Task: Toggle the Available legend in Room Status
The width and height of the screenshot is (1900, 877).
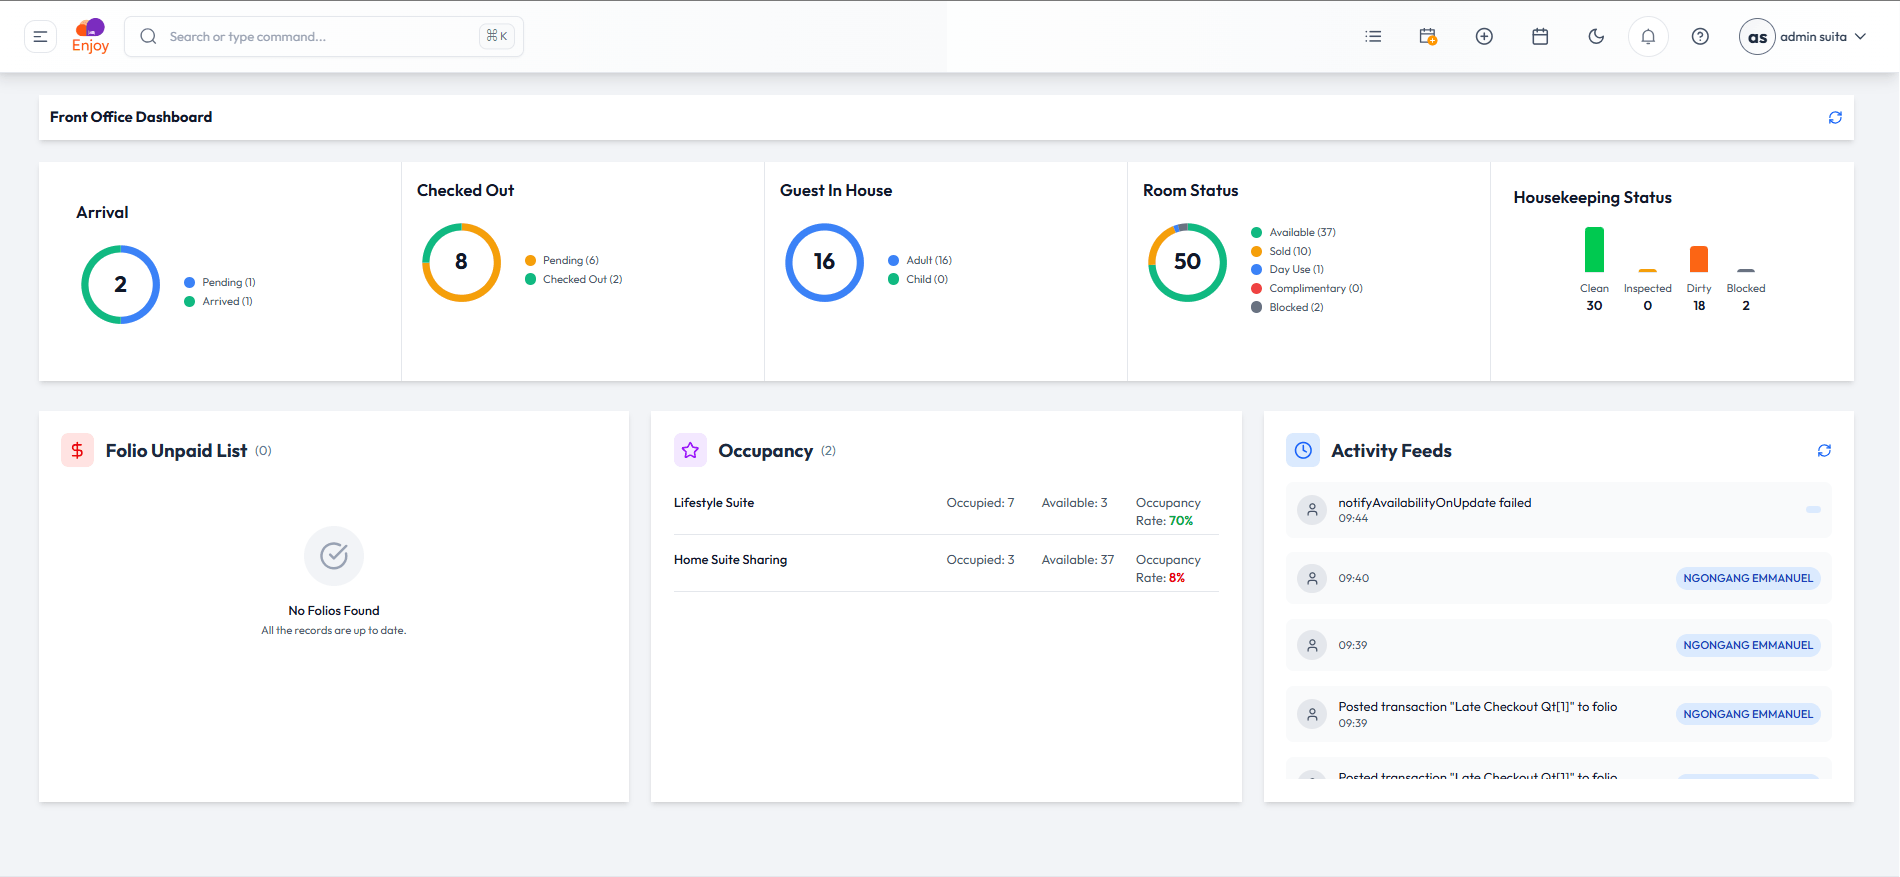Action: click(1293, 232)
